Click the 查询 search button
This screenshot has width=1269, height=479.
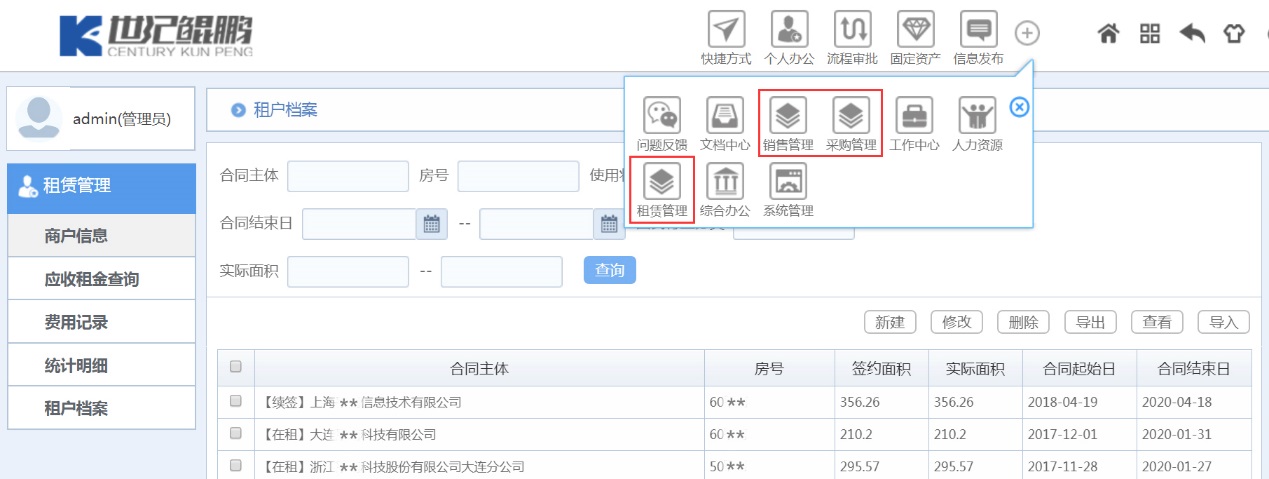click(x=609, y=270)
